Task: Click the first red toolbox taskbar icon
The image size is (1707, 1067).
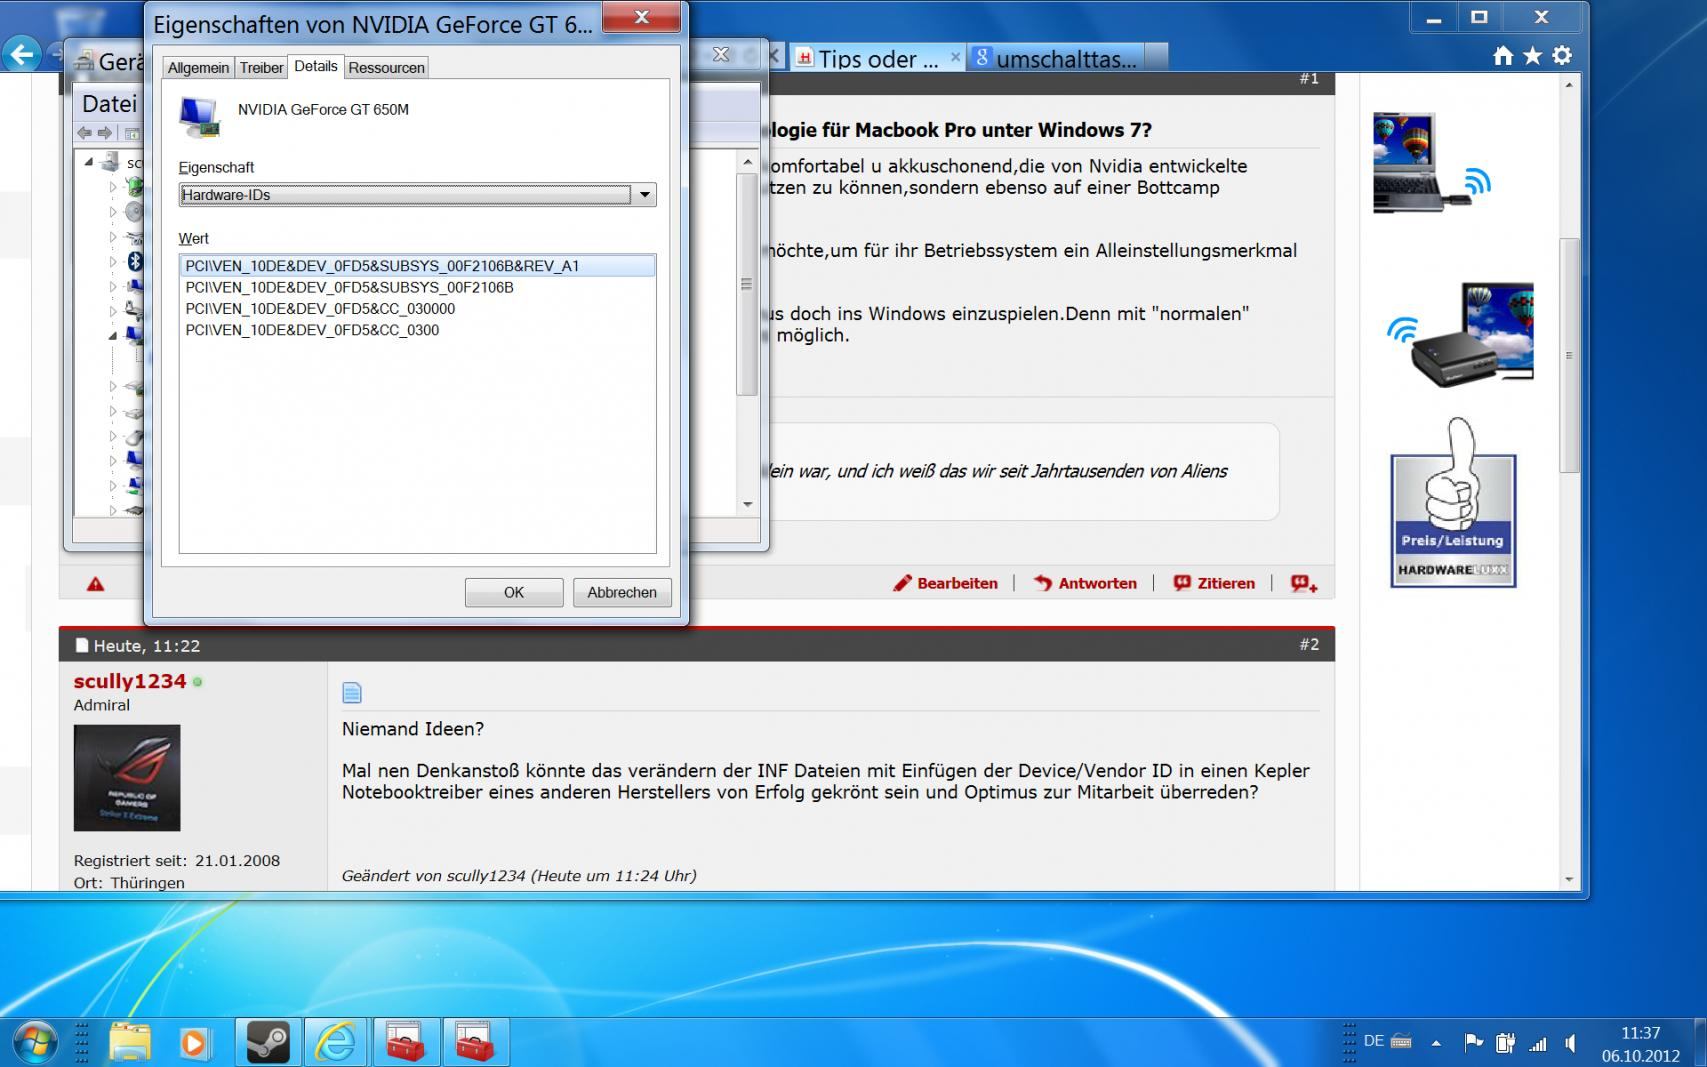Action: click(405, 1043)
